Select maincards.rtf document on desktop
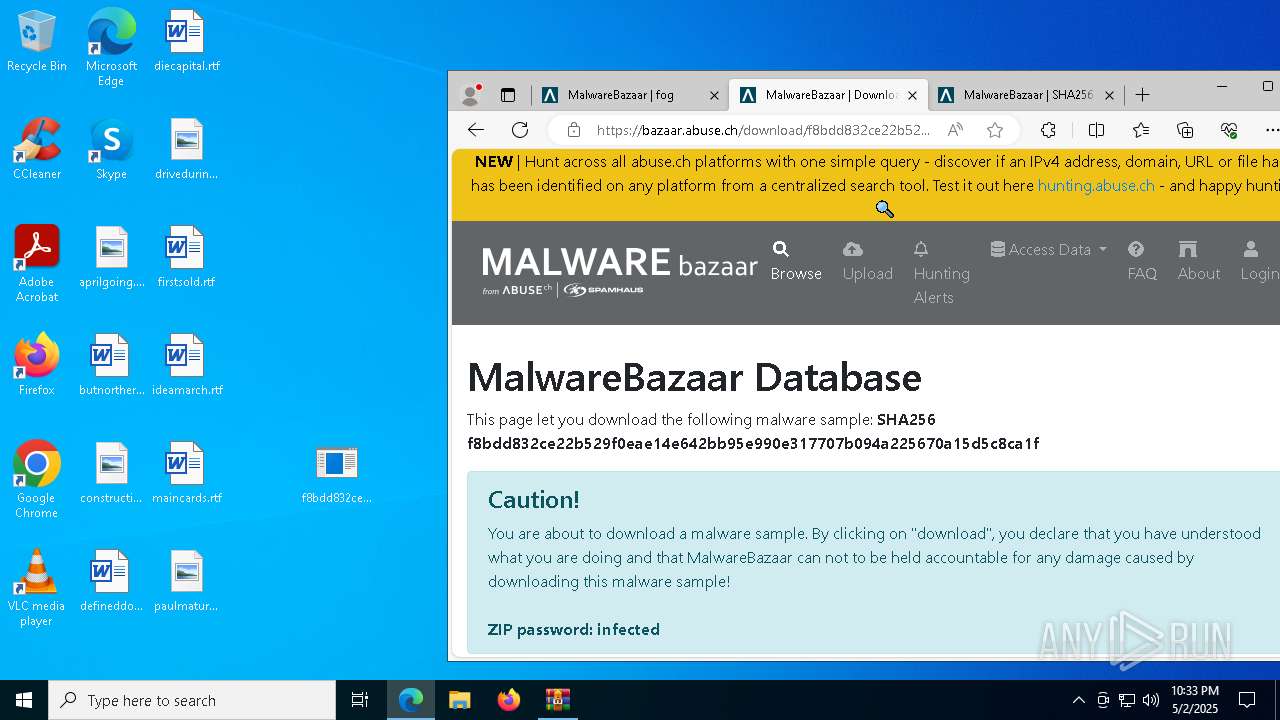This screenshot has width=1280, height=720. pos(186,473)
